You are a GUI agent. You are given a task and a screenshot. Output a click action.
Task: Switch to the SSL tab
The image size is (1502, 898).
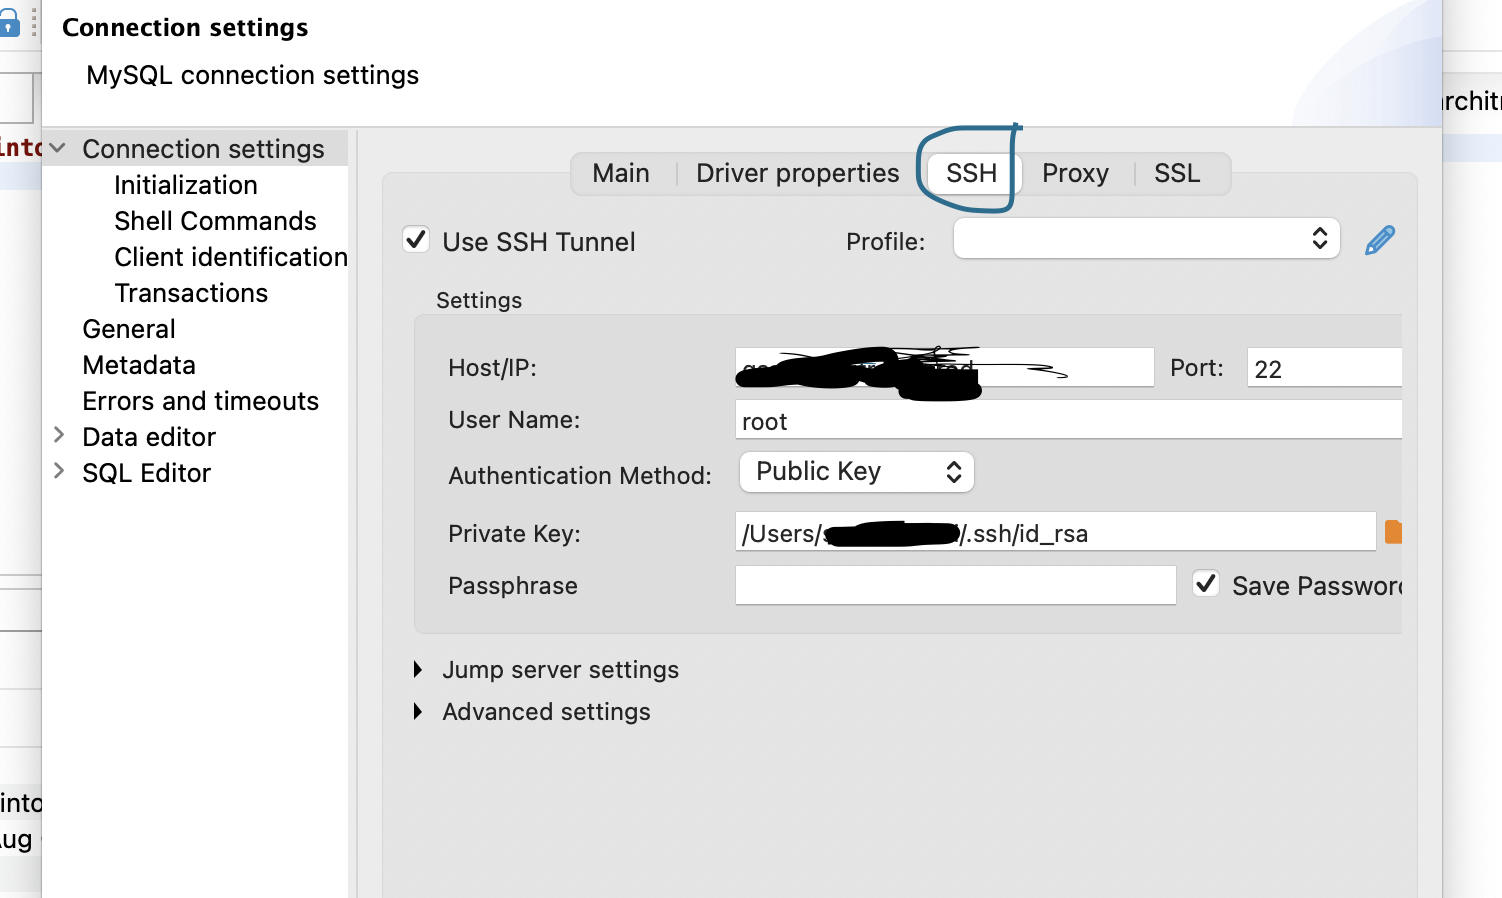click(1177, 173)
